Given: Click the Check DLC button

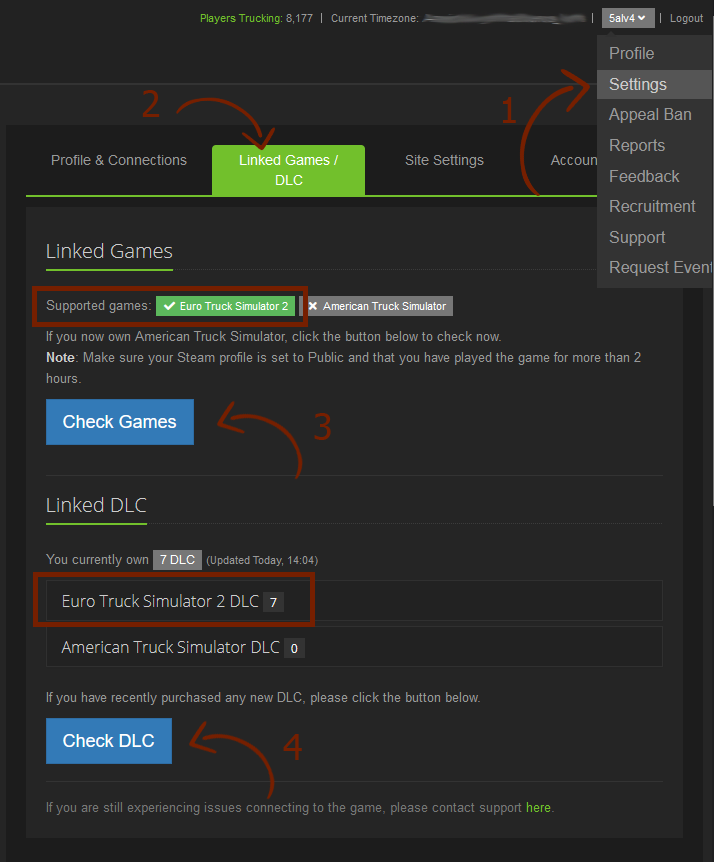Looking at the screenshot, I should pos(109,741).
